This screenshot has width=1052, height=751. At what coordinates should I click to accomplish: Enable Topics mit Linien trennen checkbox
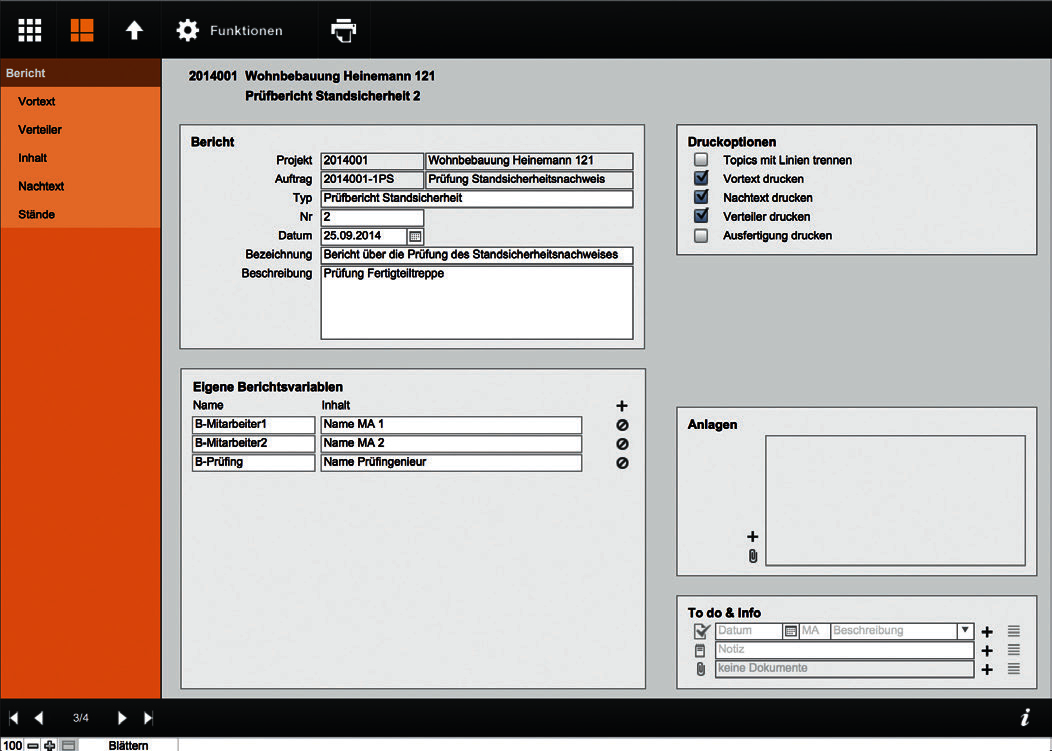coord(701,160)
